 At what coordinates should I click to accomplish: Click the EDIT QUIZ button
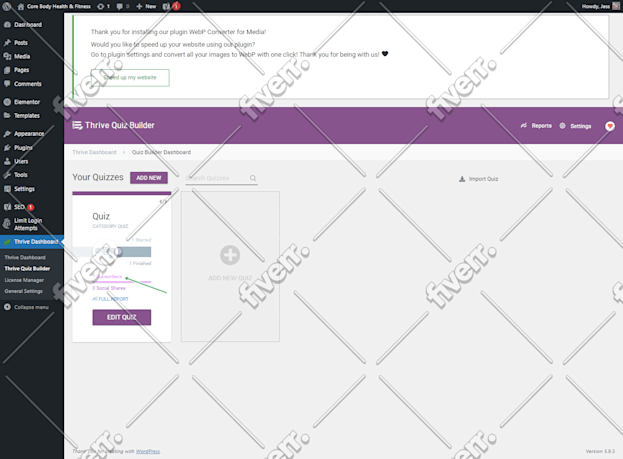click(122, 317)
